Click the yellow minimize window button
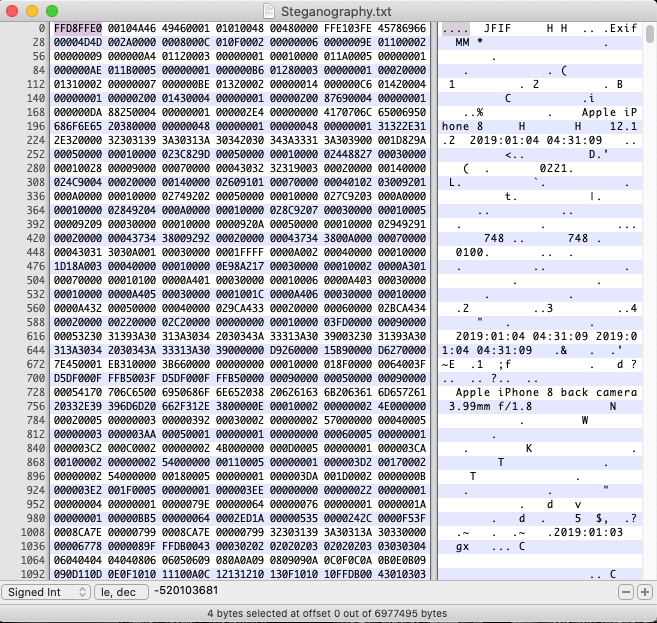Screen dimensions: 657x623 coord(32,11)
